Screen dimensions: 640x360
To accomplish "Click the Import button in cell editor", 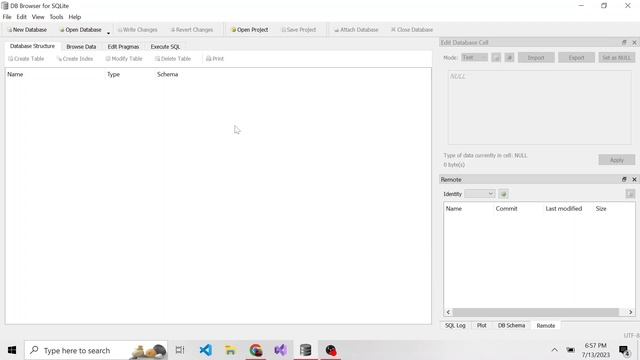I will pyautogui.click(x=536, y=58).
